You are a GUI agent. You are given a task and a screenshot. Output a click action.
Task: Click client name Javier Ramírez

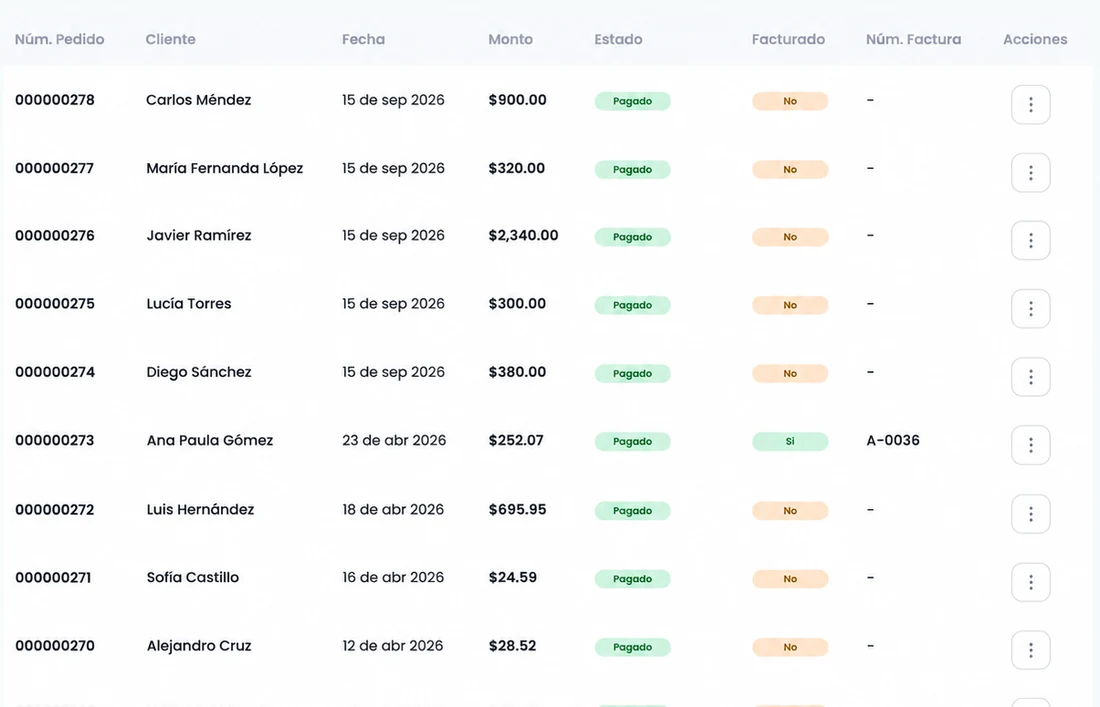pos(199,236)
